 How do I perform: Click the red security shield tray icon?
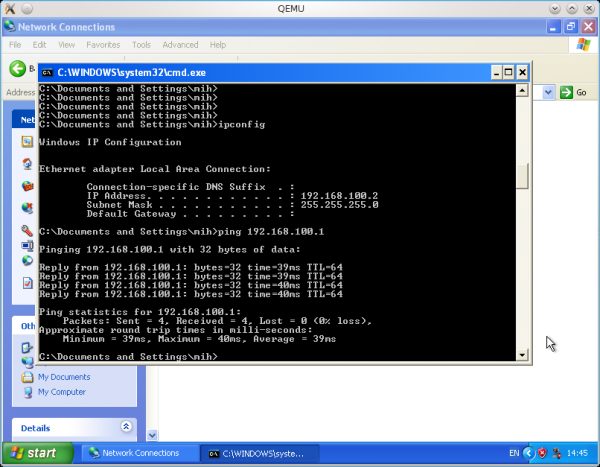click(542, 453)
